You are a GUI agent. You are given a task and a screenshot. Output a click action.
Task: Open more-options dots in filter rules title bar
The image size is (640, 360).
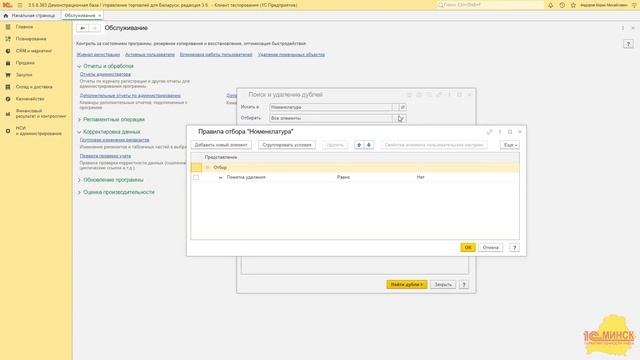[x=500, y=132]
